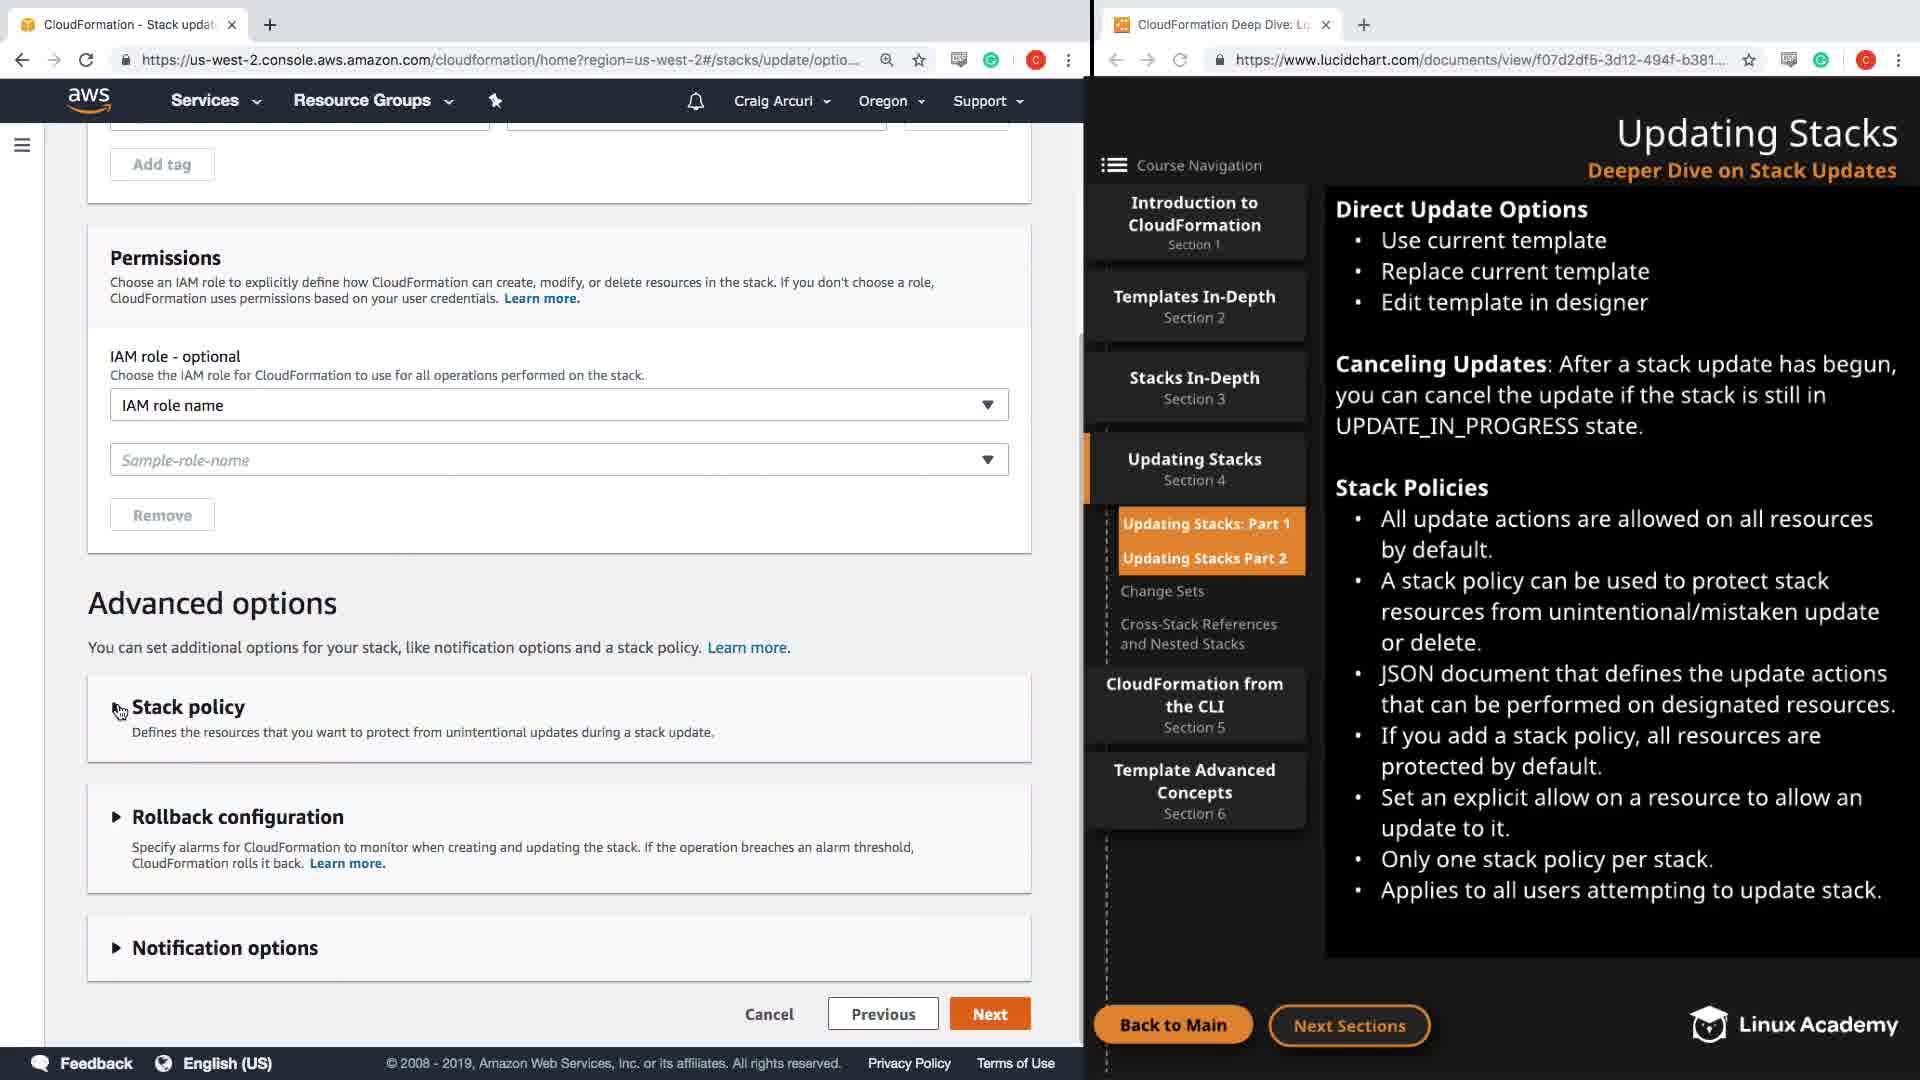
Task: Open Course Navigation list icon
Action: tap(1114, 165)
